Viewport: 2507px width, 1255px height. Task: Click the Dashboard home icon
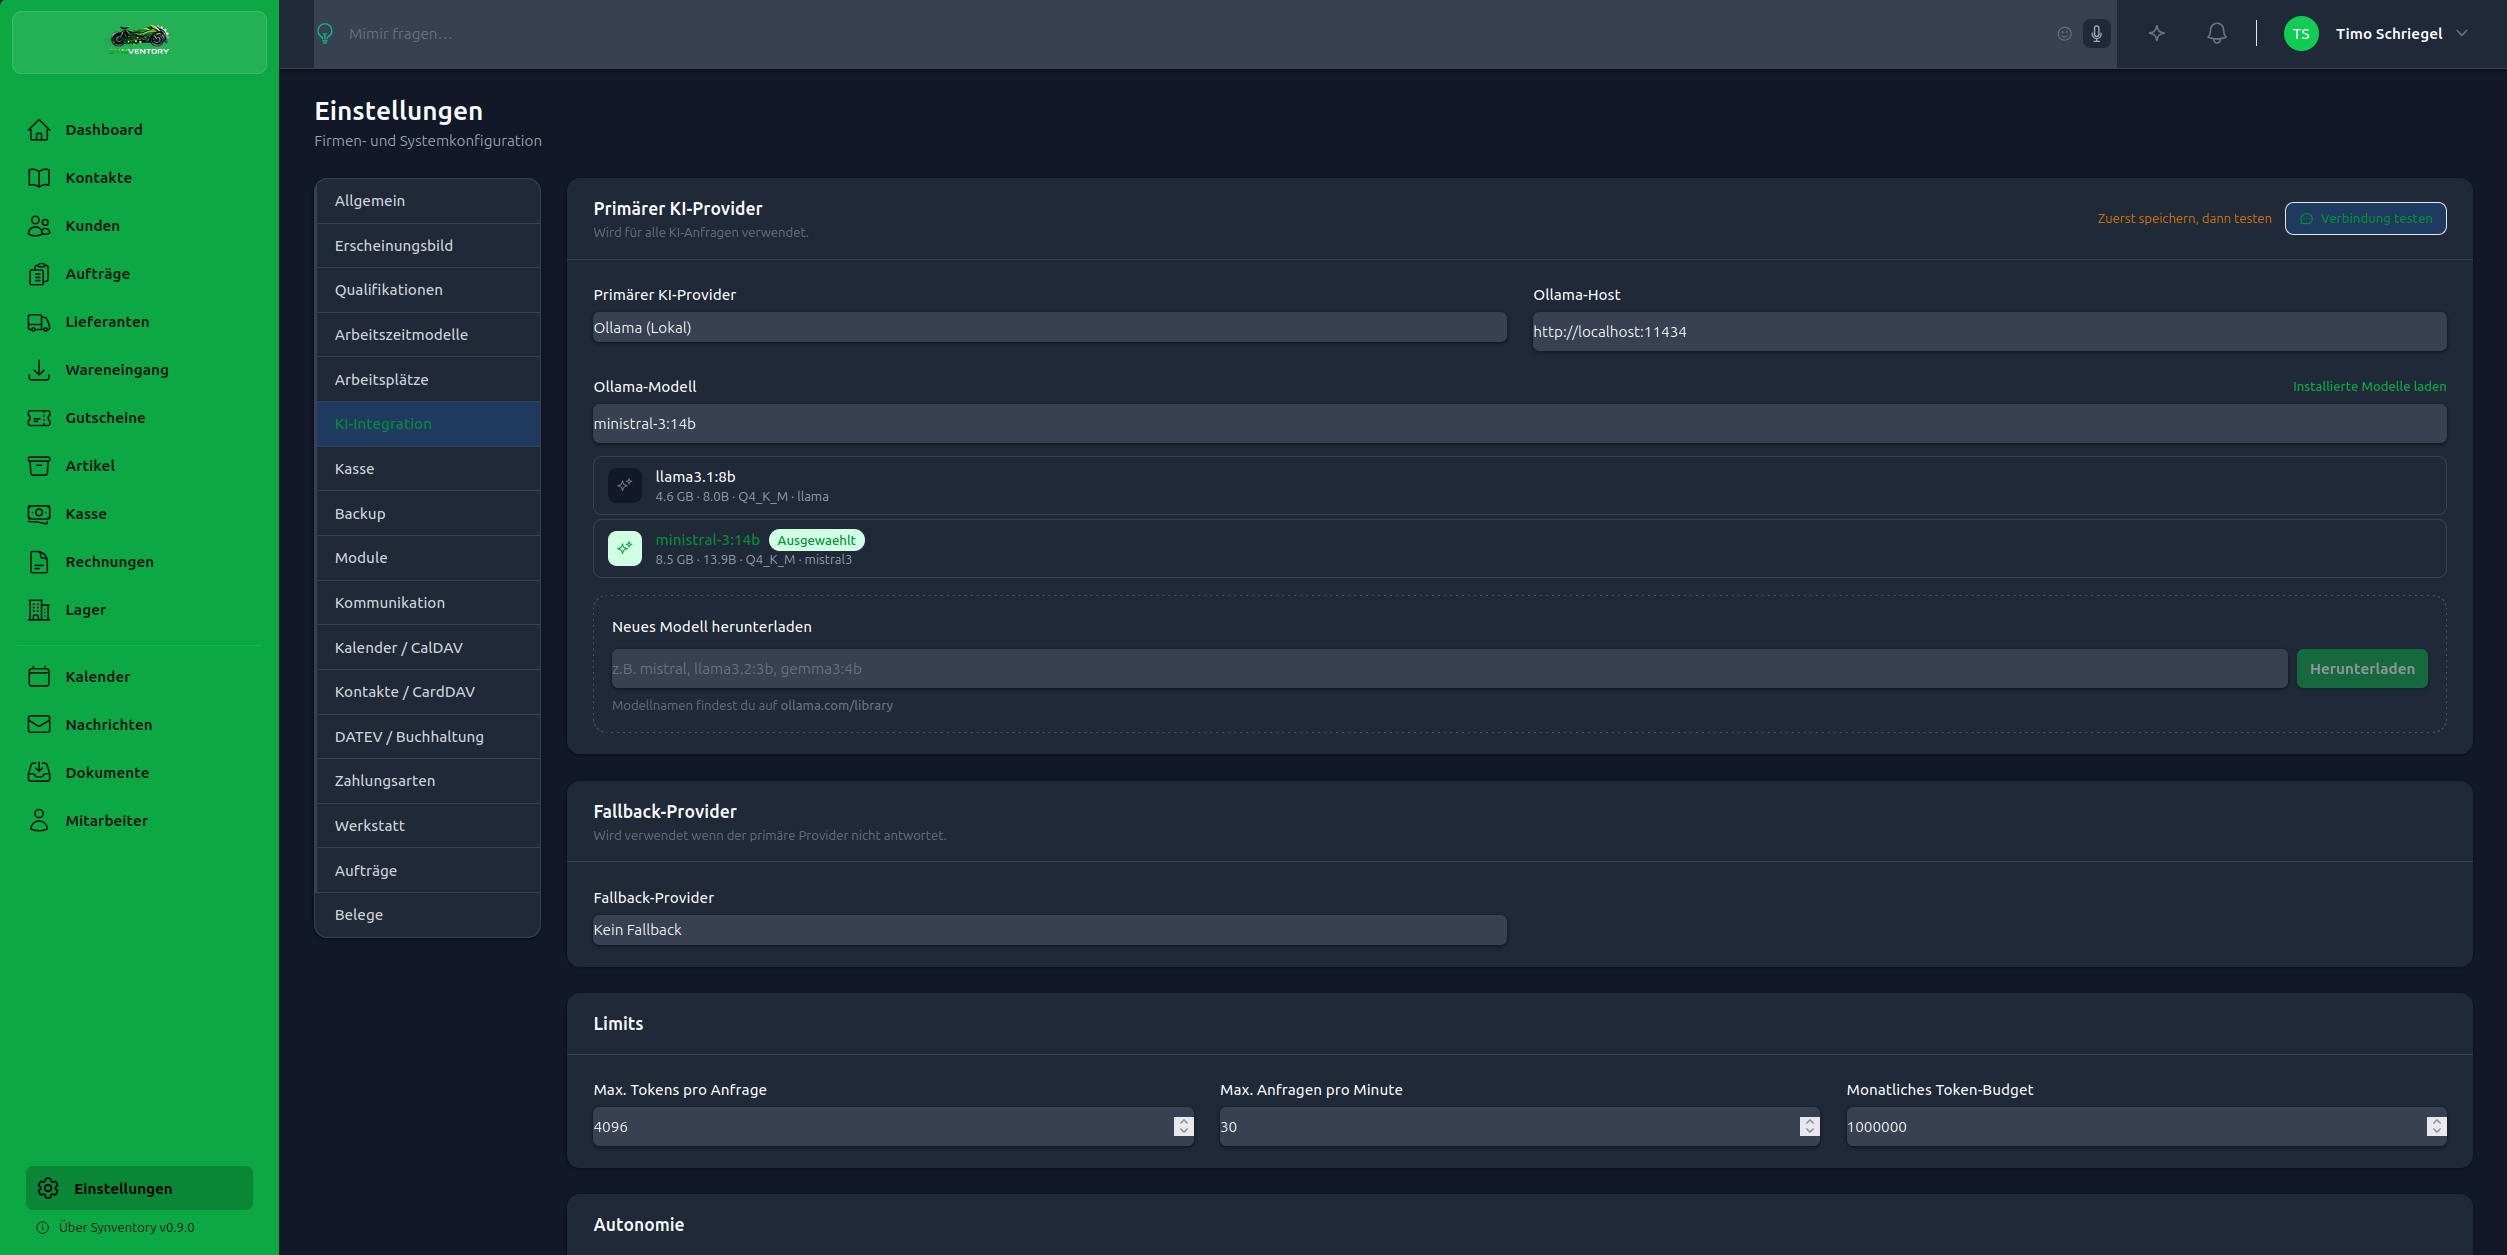coord(39,130)
